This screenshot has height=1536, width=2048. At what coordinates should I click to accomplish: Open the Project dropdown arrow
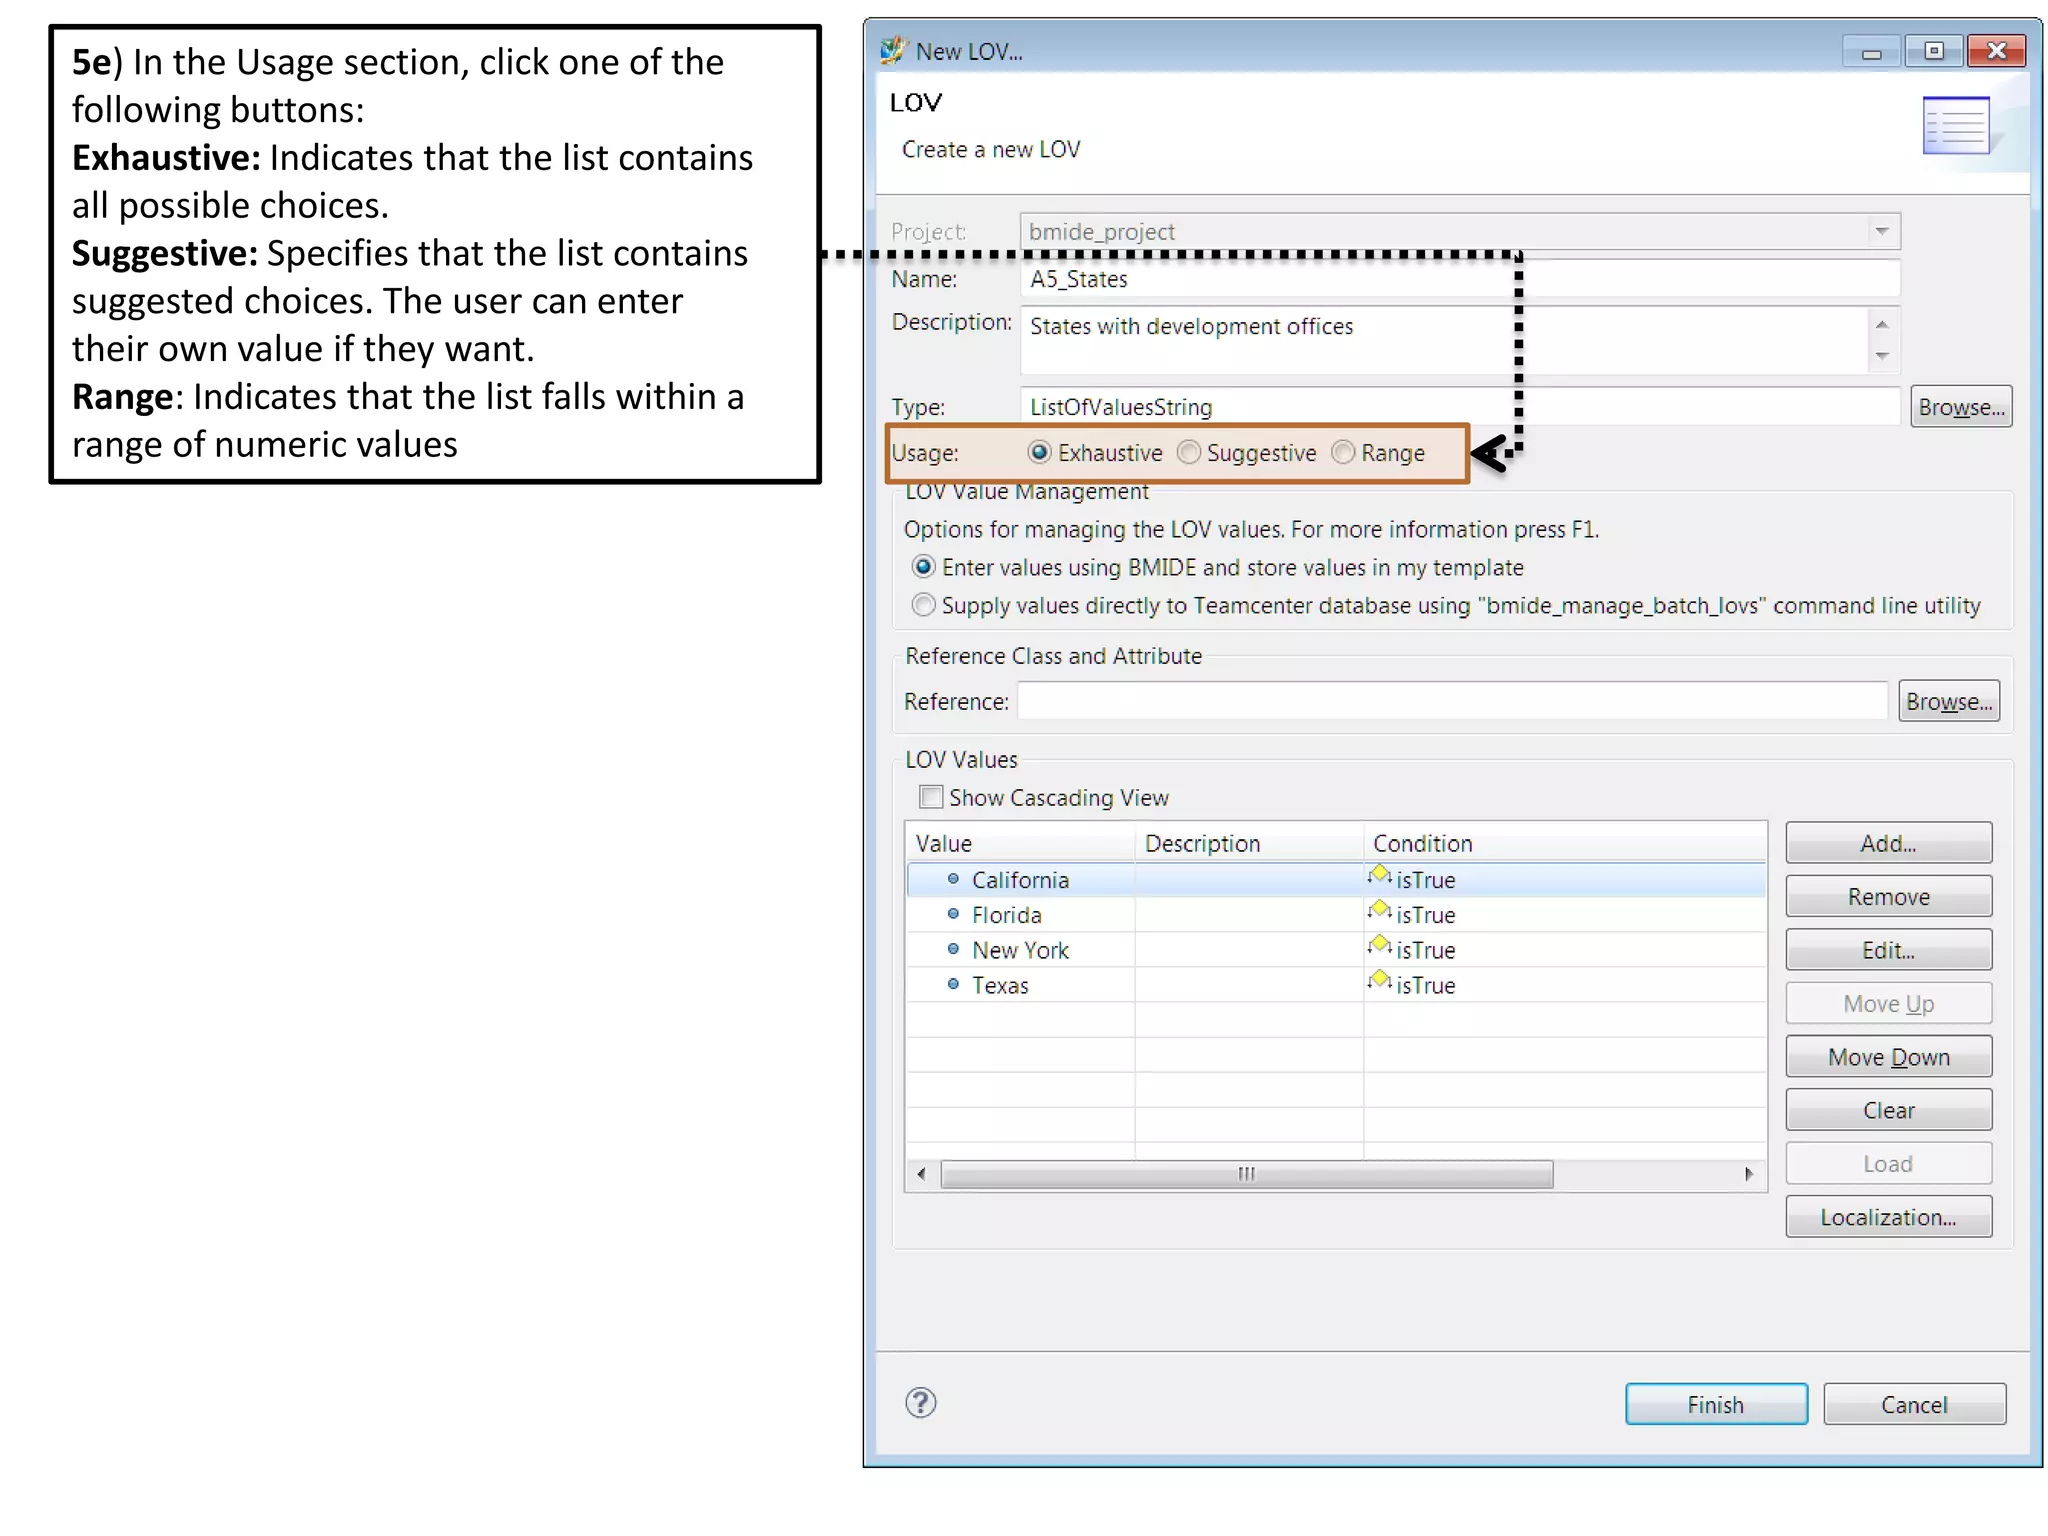point(1881,231)
